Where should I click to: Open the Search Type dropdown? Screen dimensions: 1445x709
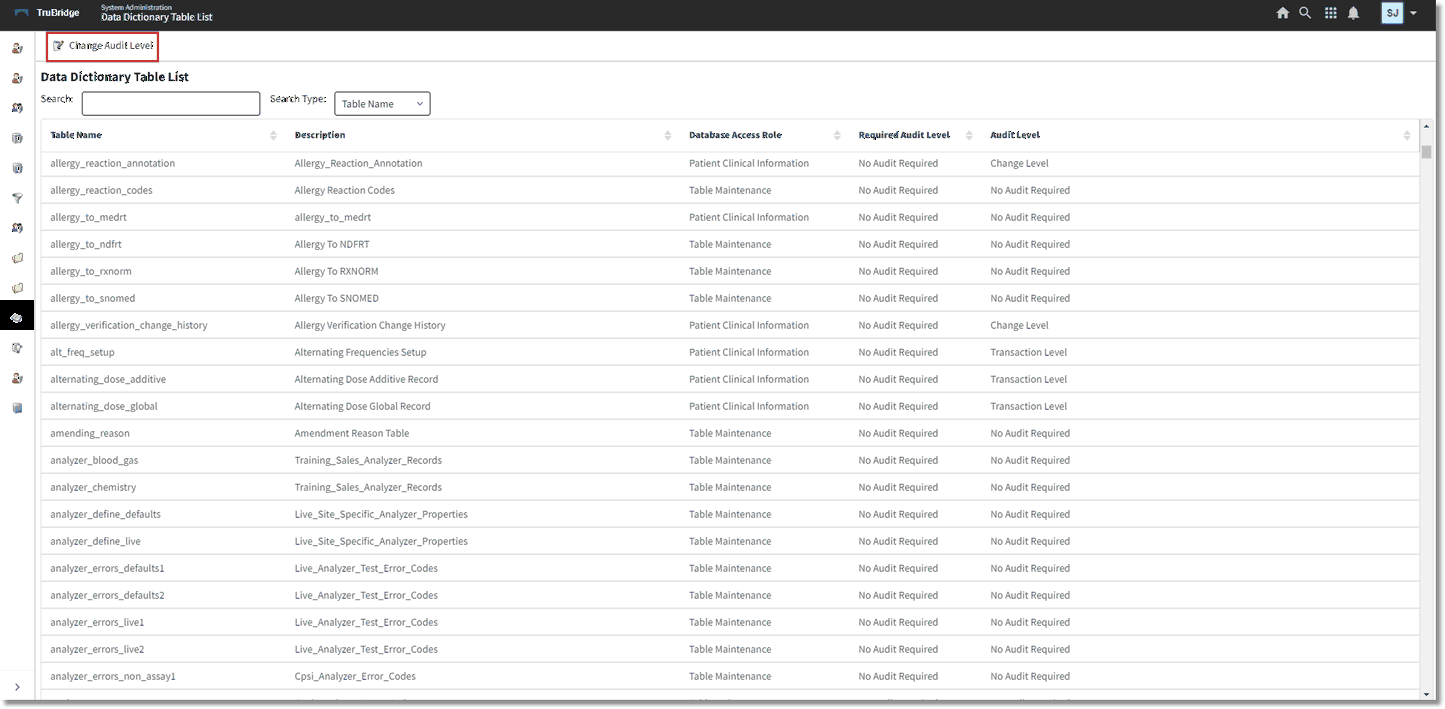(381, 104)
